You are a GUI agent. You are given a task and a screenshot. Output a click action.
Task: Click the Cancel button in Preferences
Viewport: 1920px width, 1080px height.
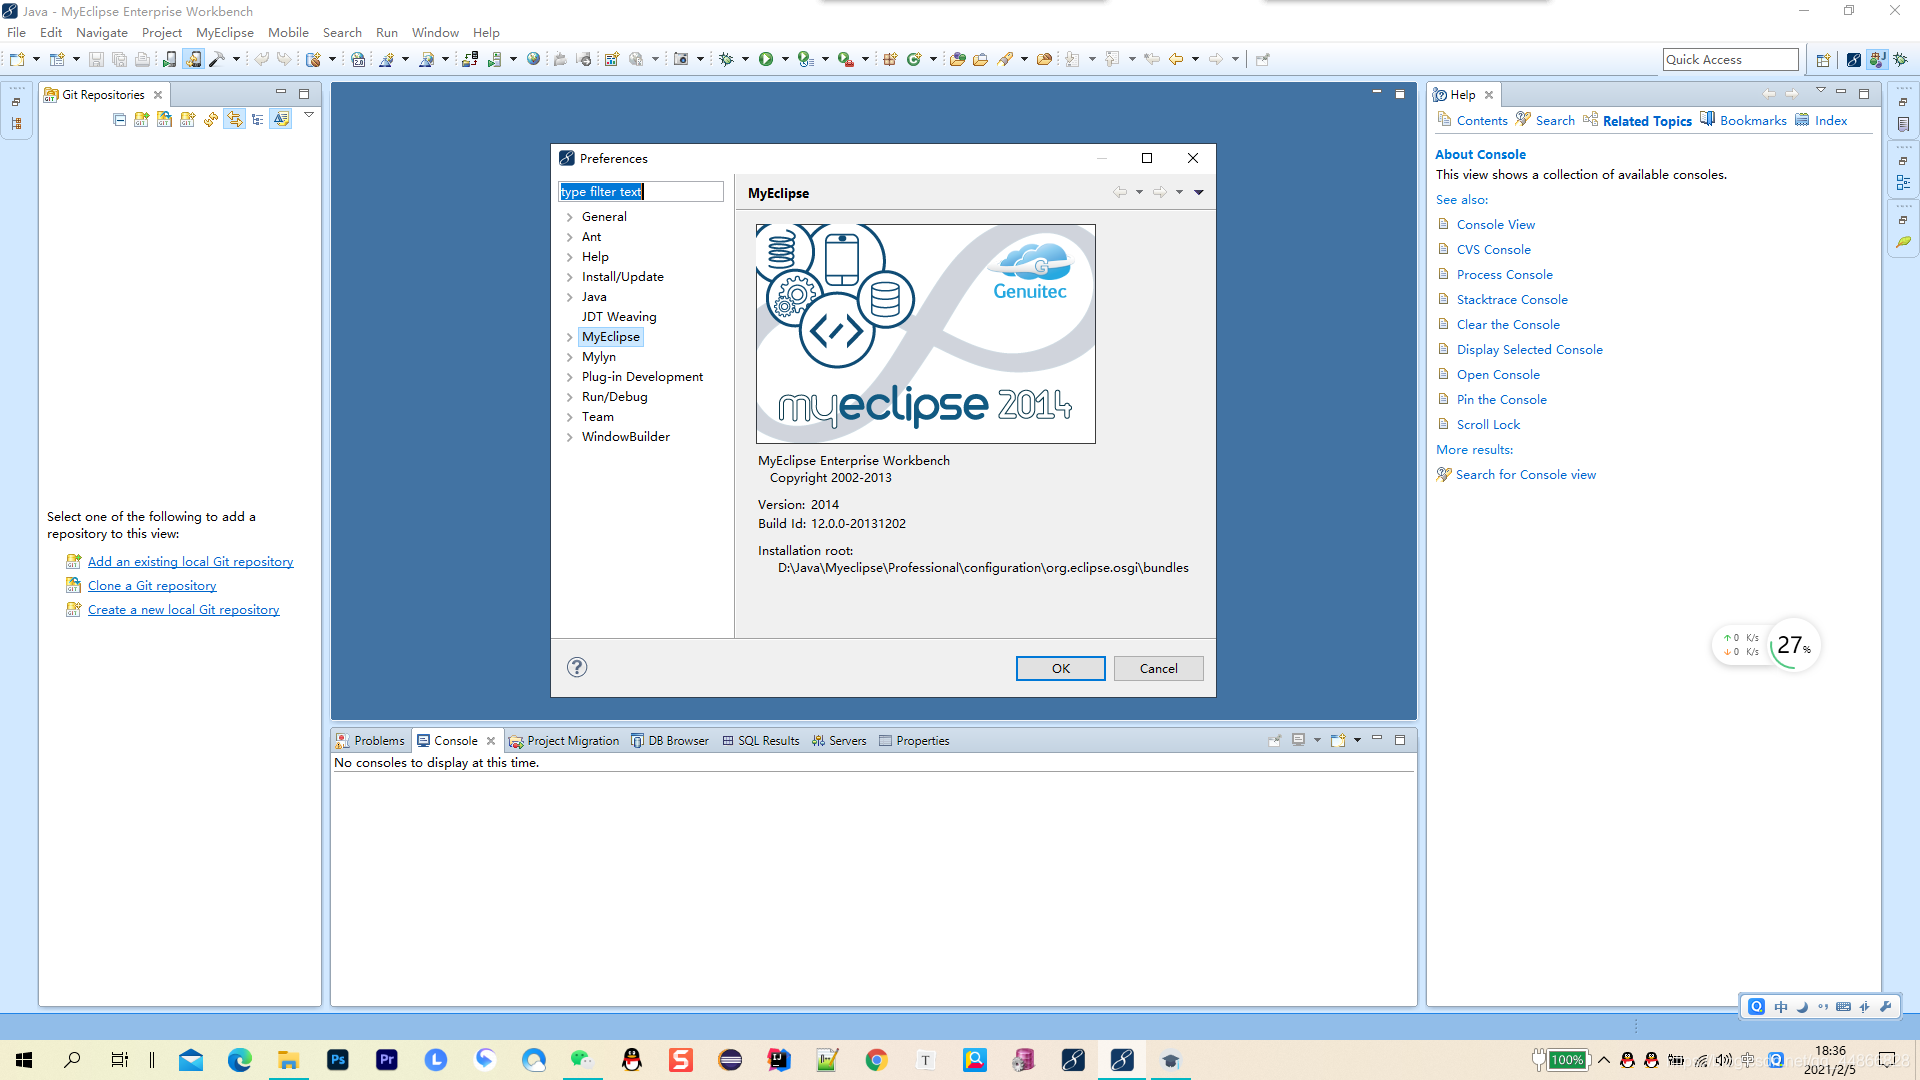(1158, 667)
